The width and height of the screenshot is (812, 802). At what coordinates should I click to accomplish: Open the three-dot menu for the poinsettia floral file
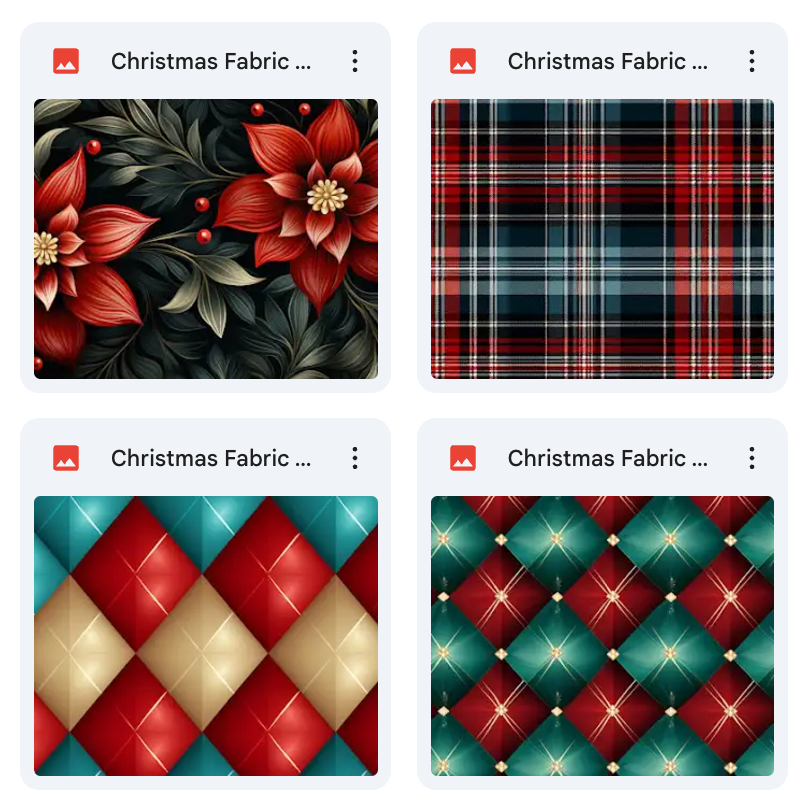point(355,61)
